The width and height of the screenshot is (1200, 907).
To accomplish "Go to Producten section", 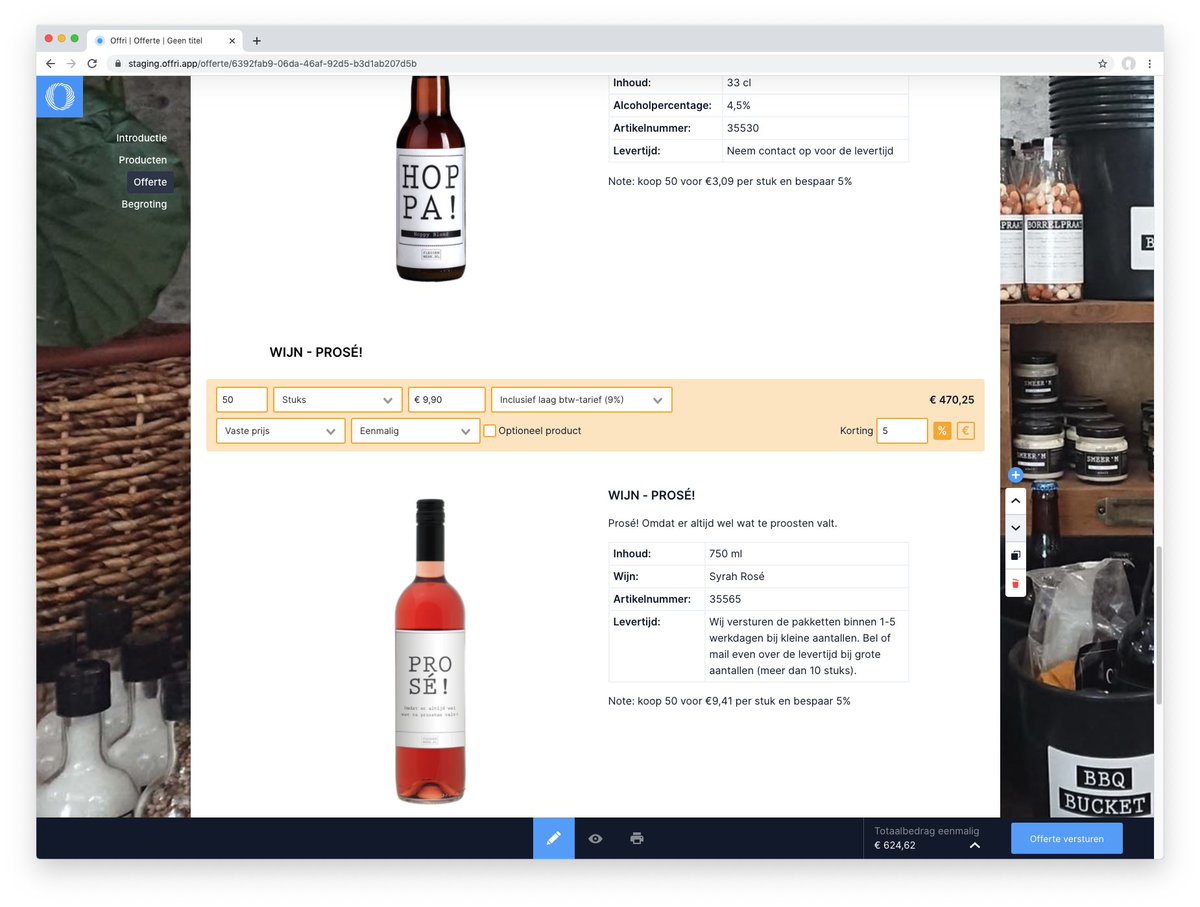I will click(143, 160).
